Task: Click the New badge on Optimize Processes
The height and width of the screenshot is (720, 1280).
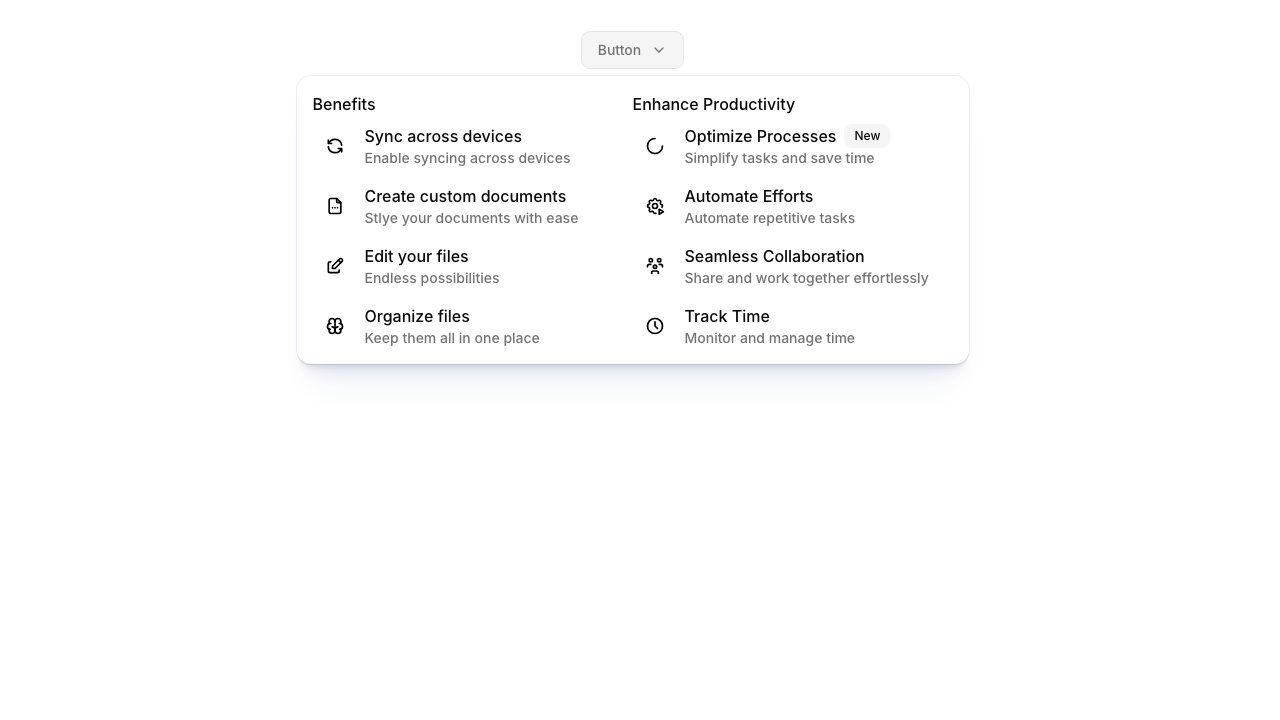Action: 866,136
